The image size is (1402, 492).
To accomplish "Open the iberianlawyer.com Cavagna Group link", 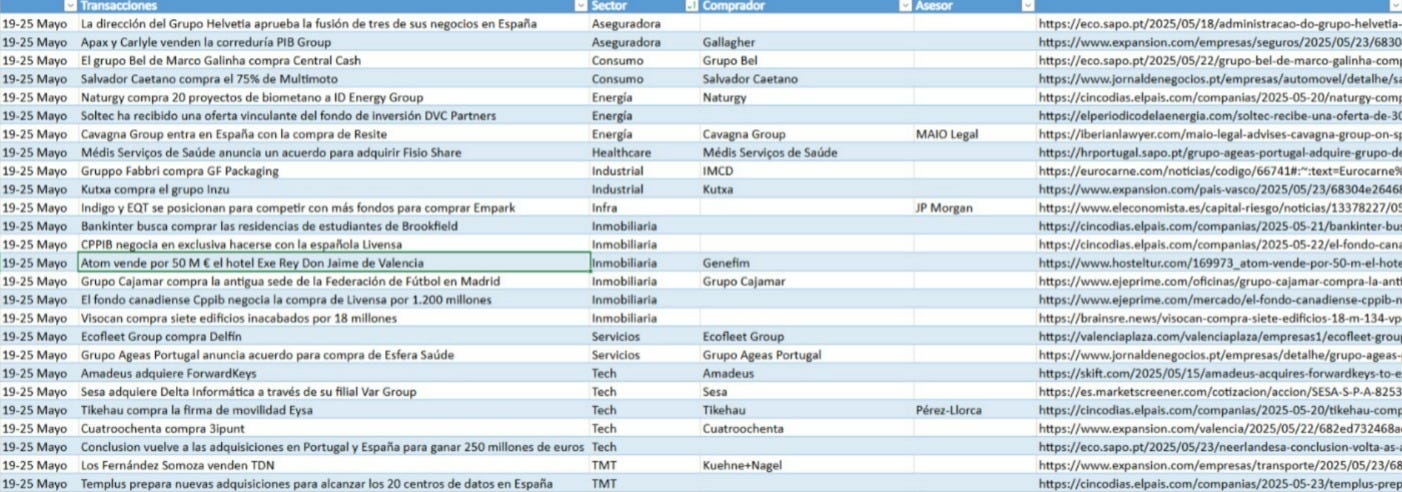I will click(1219, 134).
